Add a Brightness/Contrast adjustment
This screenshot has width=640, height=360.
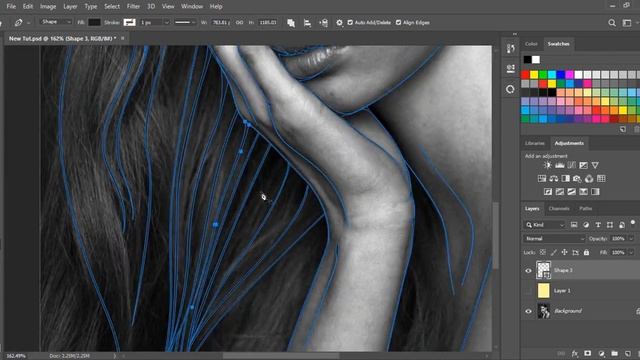coord(548,165)
